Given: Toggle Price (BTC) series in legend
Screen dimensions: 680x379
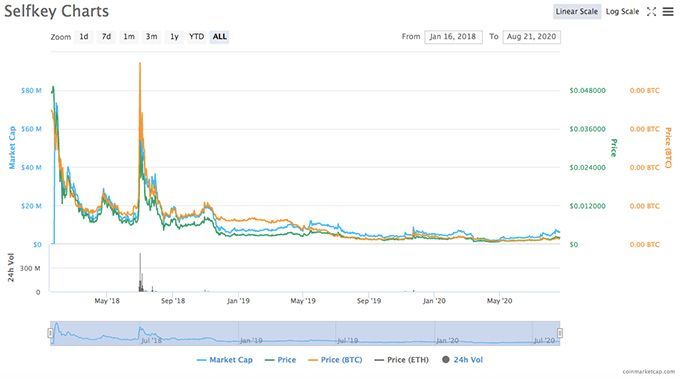Looking at the screenshot, I should (x=335, y=360).
